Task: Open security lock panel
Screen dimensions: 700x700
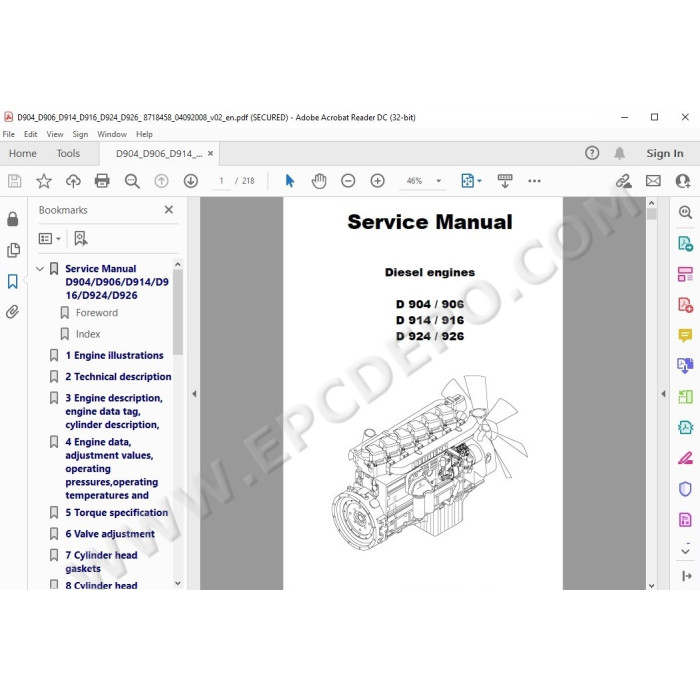Action: (12, 219)
